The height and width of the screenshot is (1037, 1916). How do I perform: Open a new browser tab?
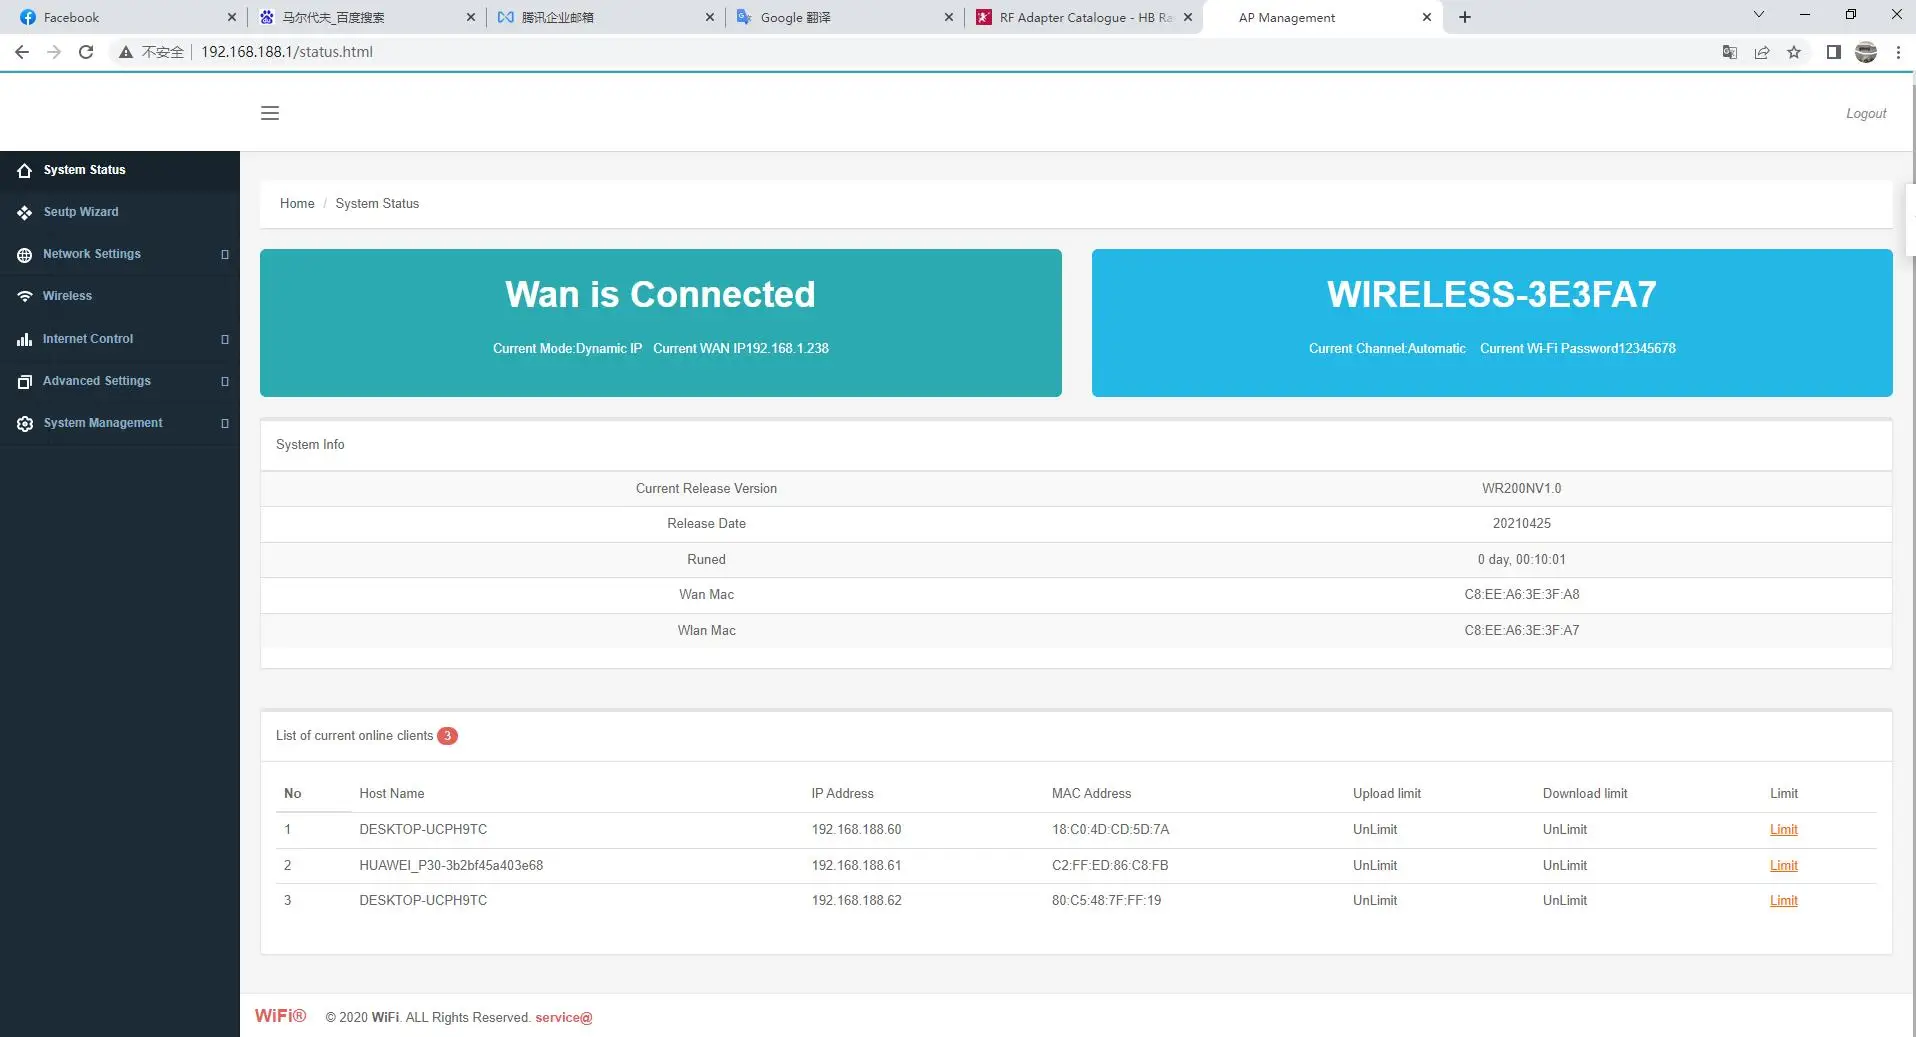coord(1465,17)
